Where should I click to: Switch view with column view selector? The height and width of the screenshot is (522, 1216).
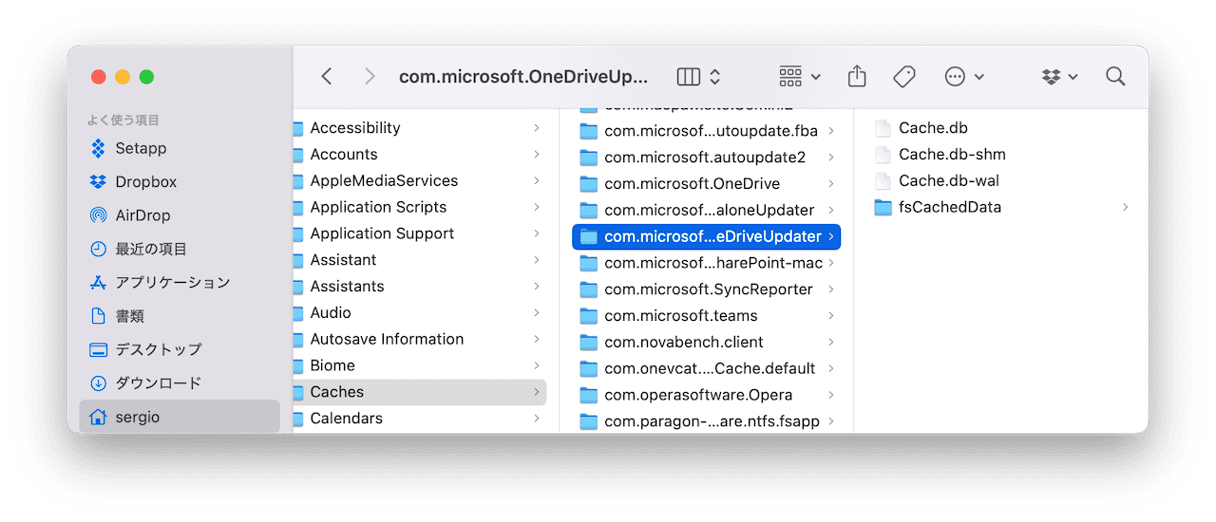(x=698, y=76)
